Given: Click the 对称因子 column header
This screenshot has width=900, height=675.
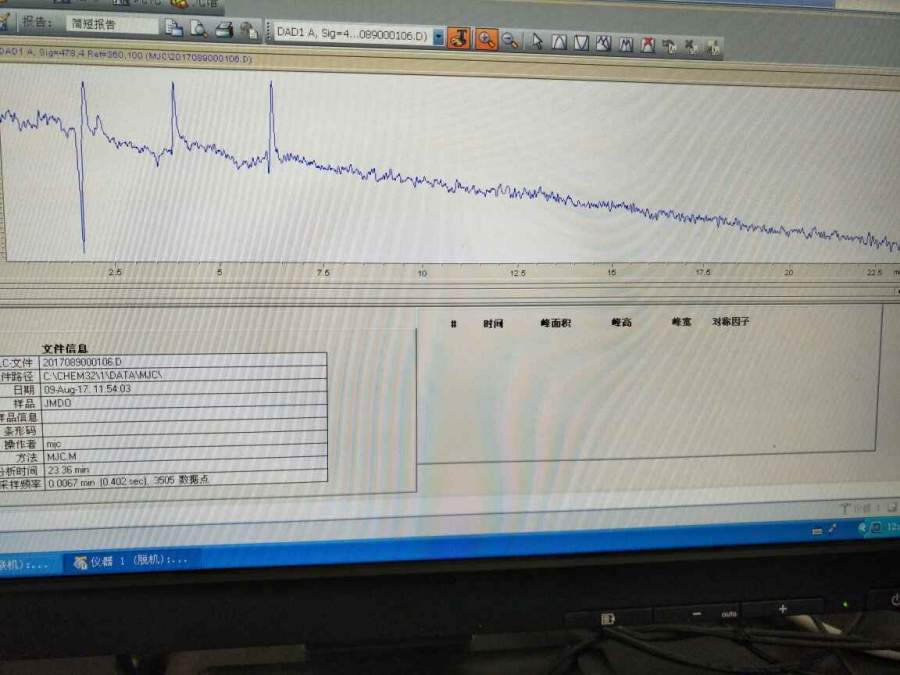Looking at the screenshot, I should (x=731, y=321).
